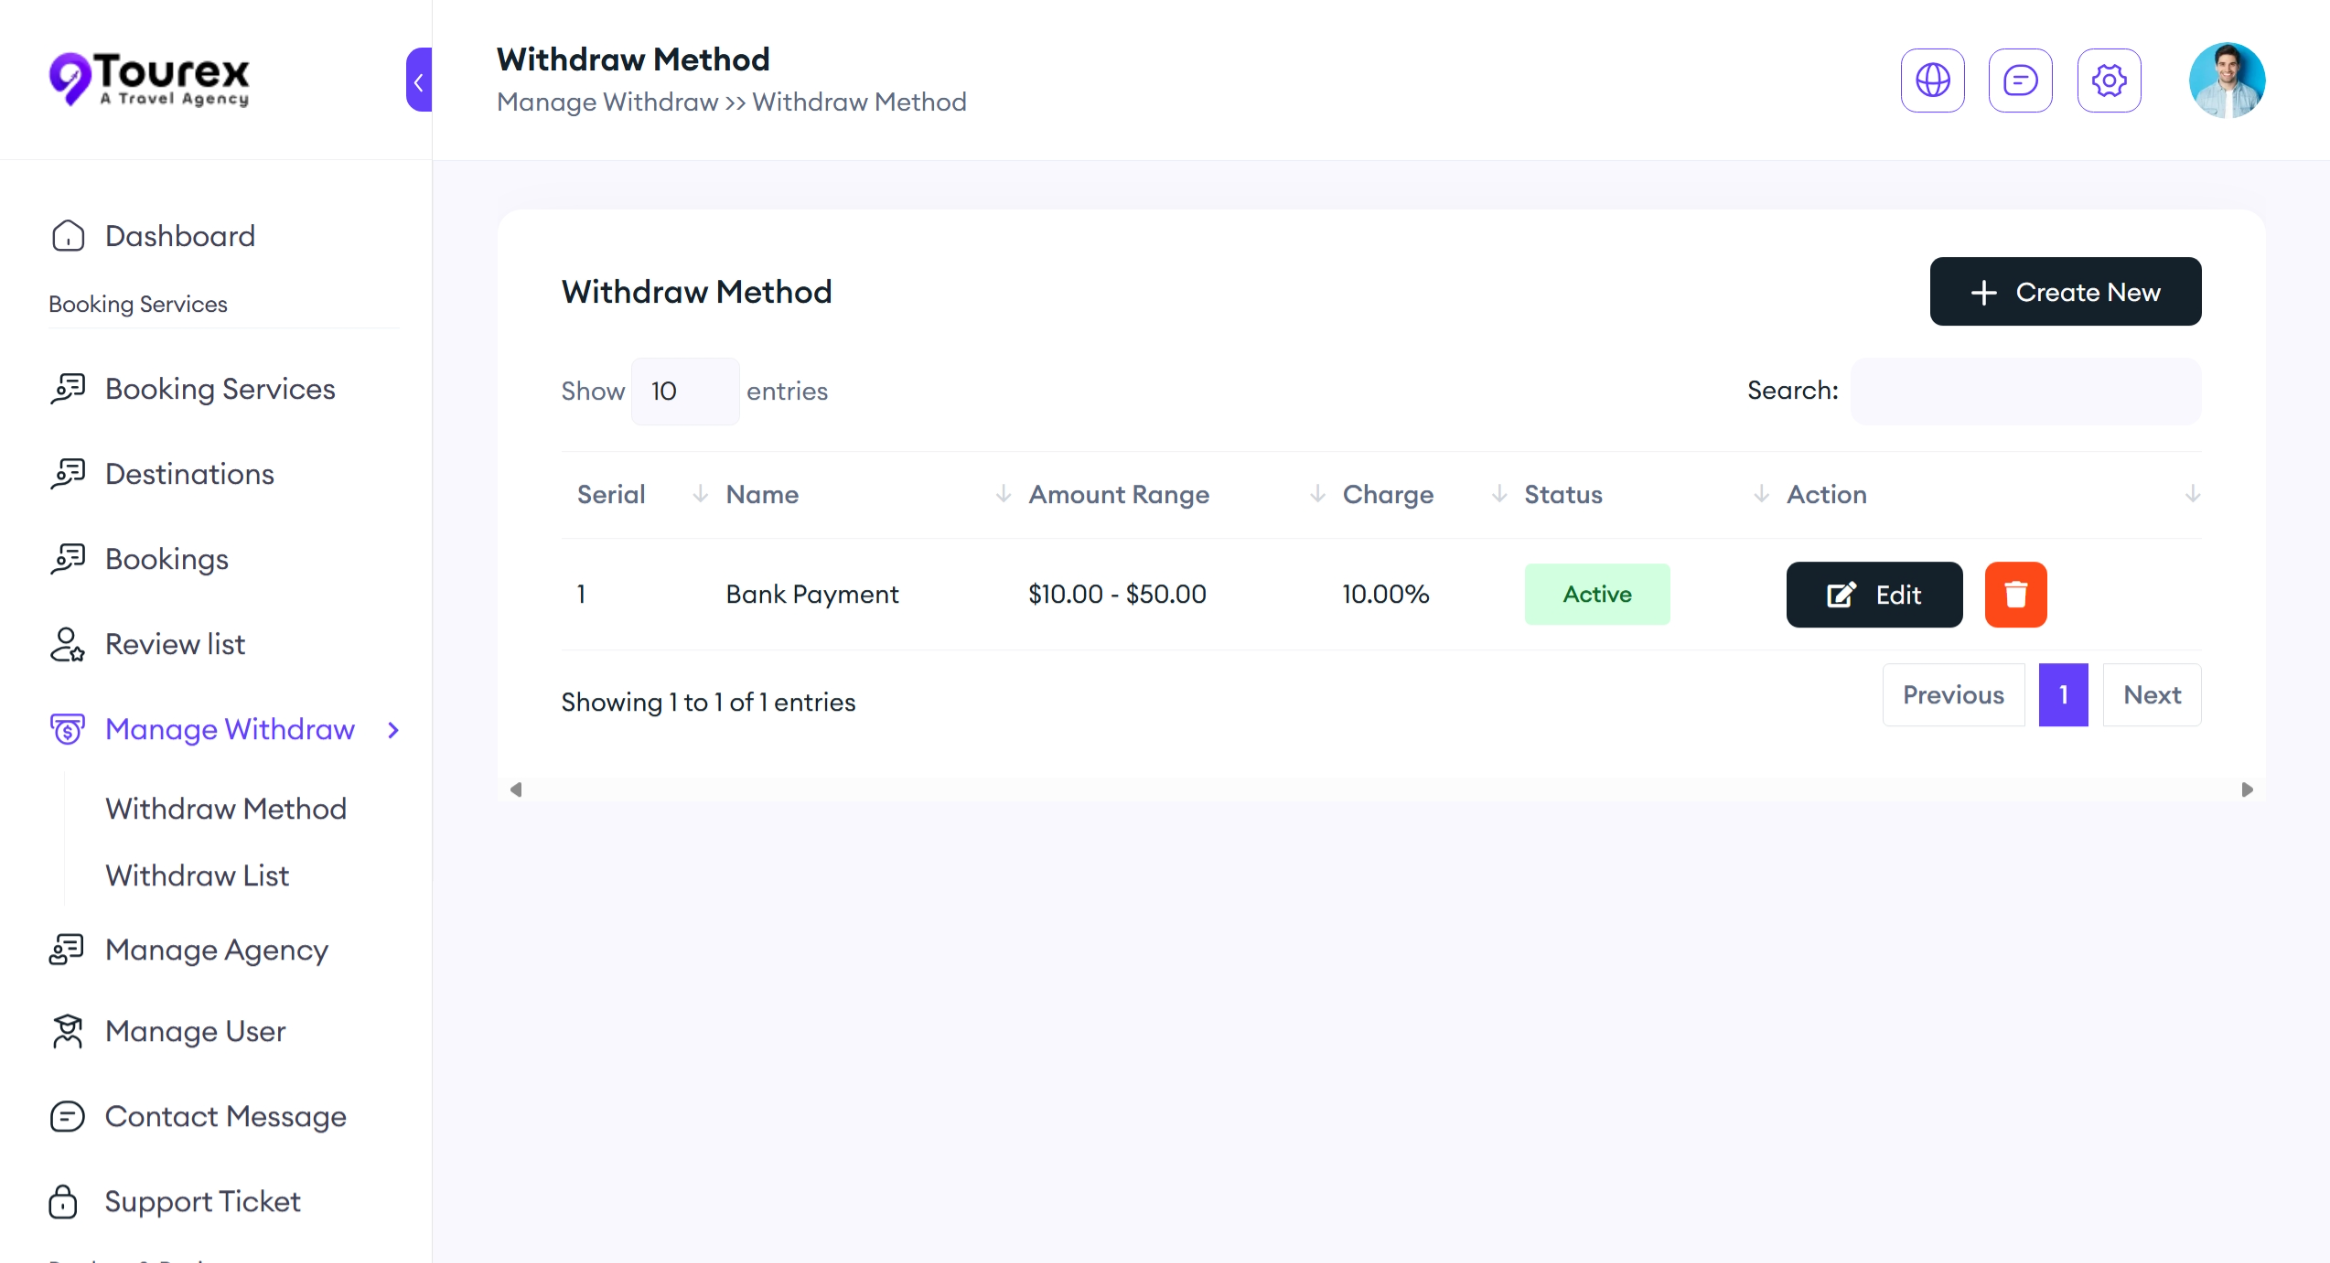Click the Tourex logo
Screen dimensions: 2330x1263
pos(150,78)
